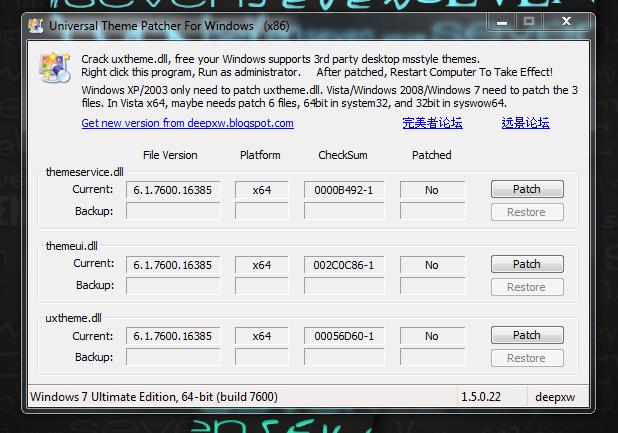This screenshot has height=433, width=618.
Task: Click themeservice.dll backup patched field
Action: [432, 211]
